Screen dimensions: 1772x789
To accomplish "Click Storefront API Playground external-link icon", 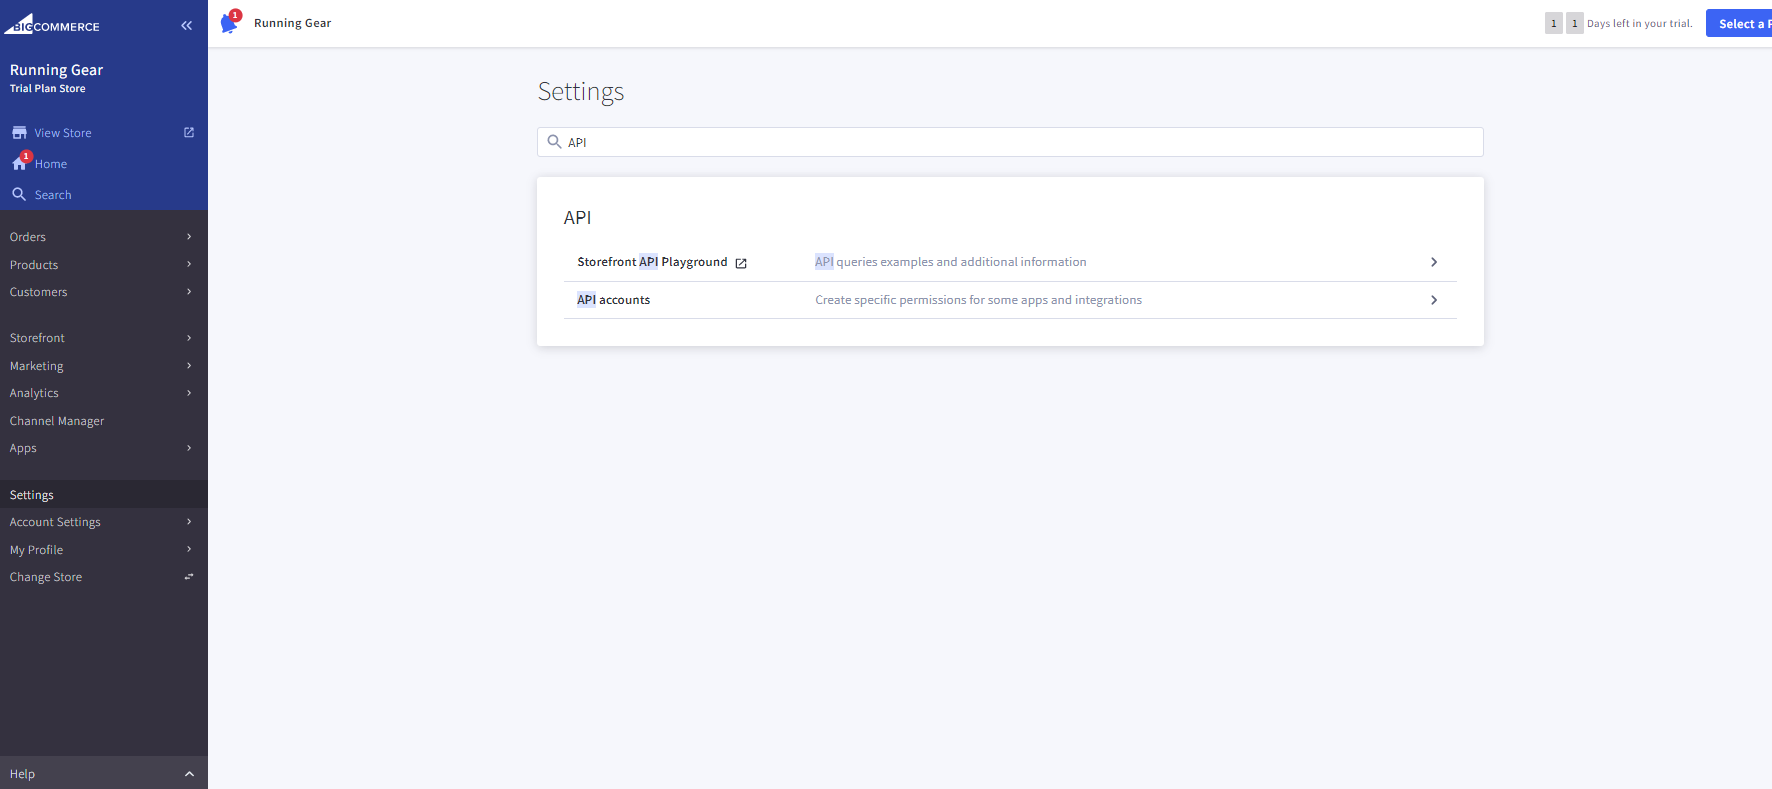I will click(741, 263).
